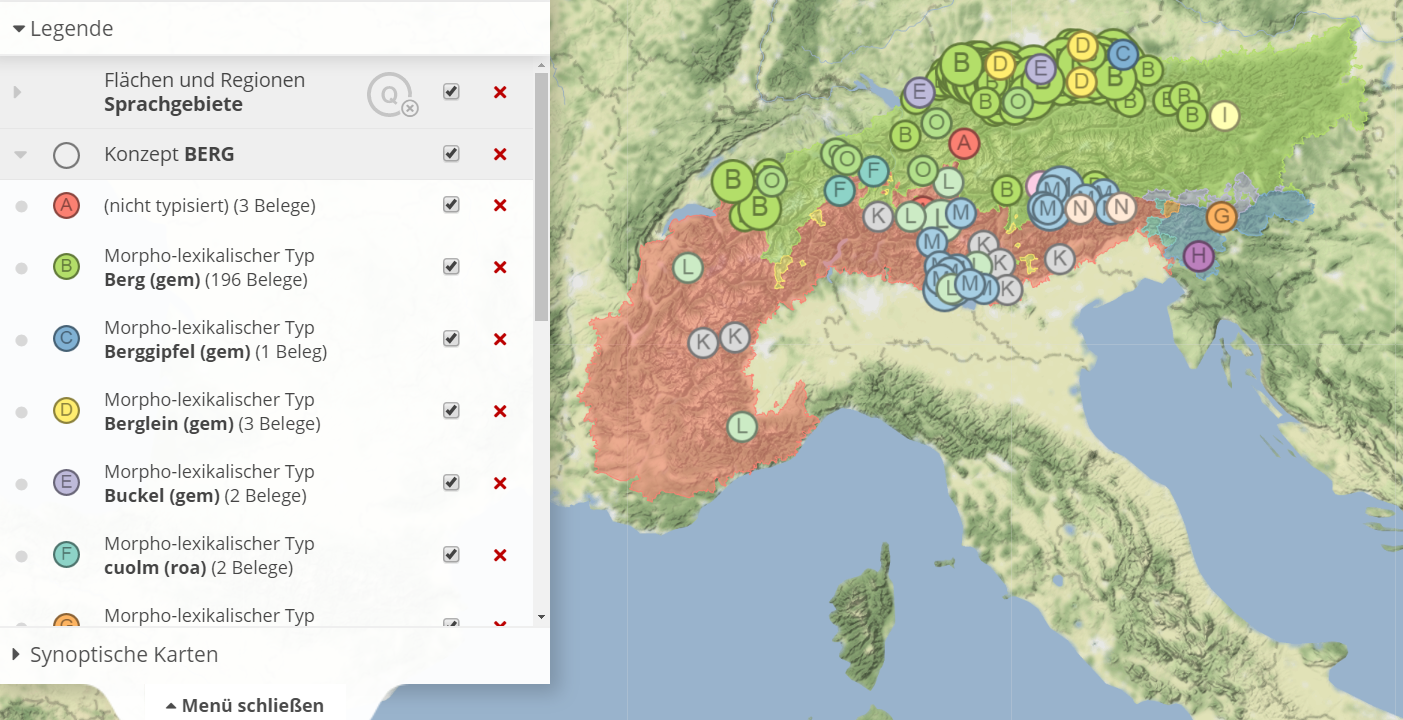The height and width of the screenshot is (720, 1403).
Task: Delete Konzept BERG via red X
Action: click(x=500, y=154)
